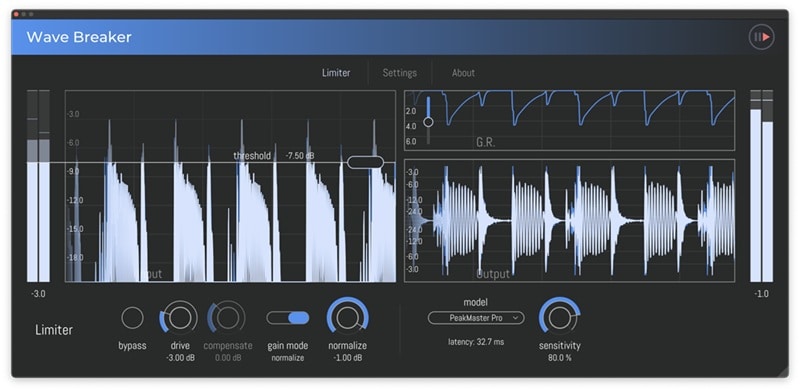Click the normalize knob
This screenshot has width=800, height=391.
(x=347, y=316)
